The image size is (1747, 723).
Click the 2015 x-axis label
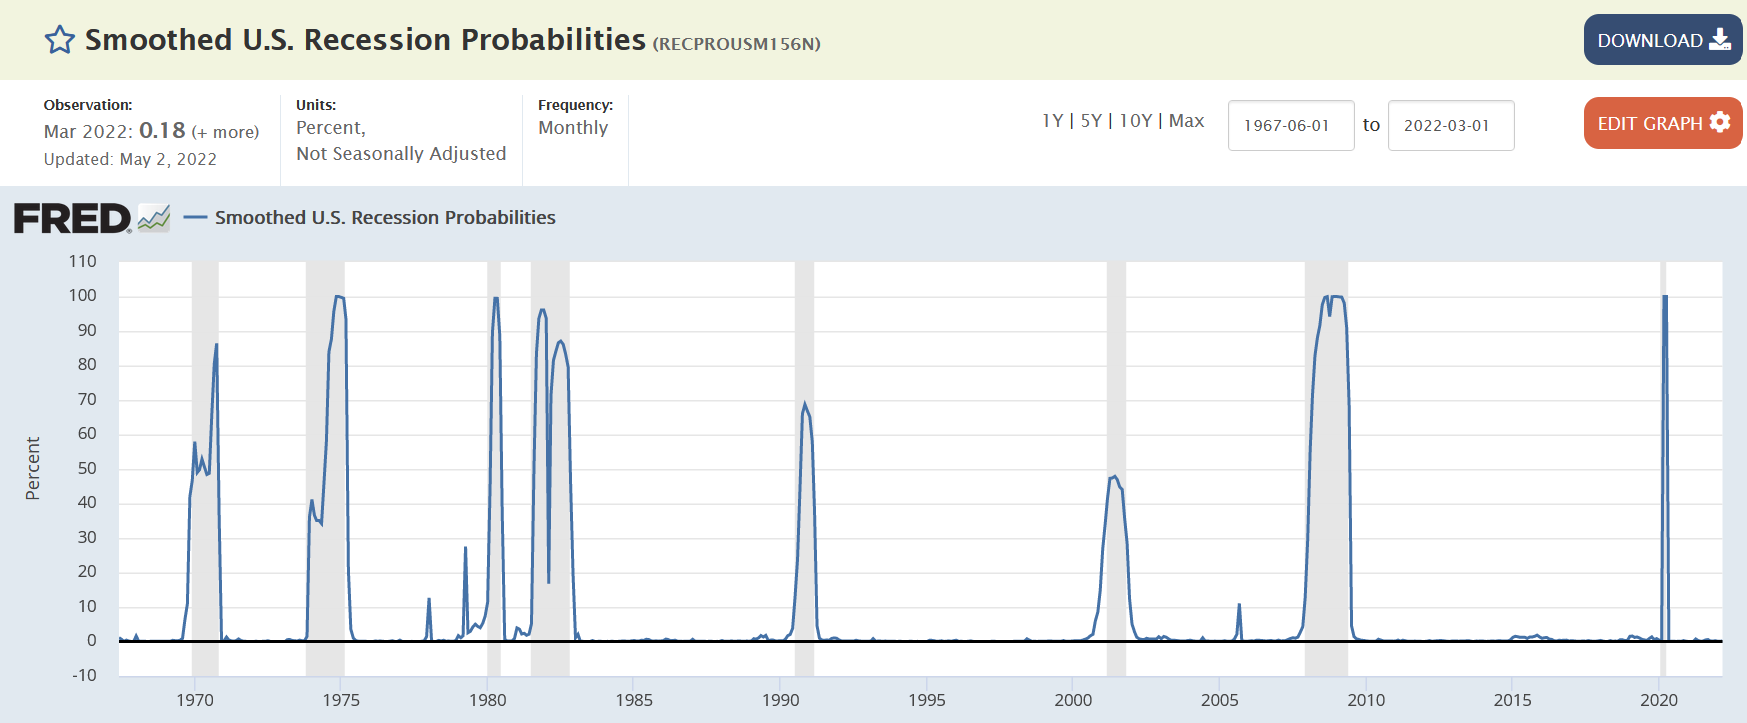pyautogui.click(x=1513, y=700)
